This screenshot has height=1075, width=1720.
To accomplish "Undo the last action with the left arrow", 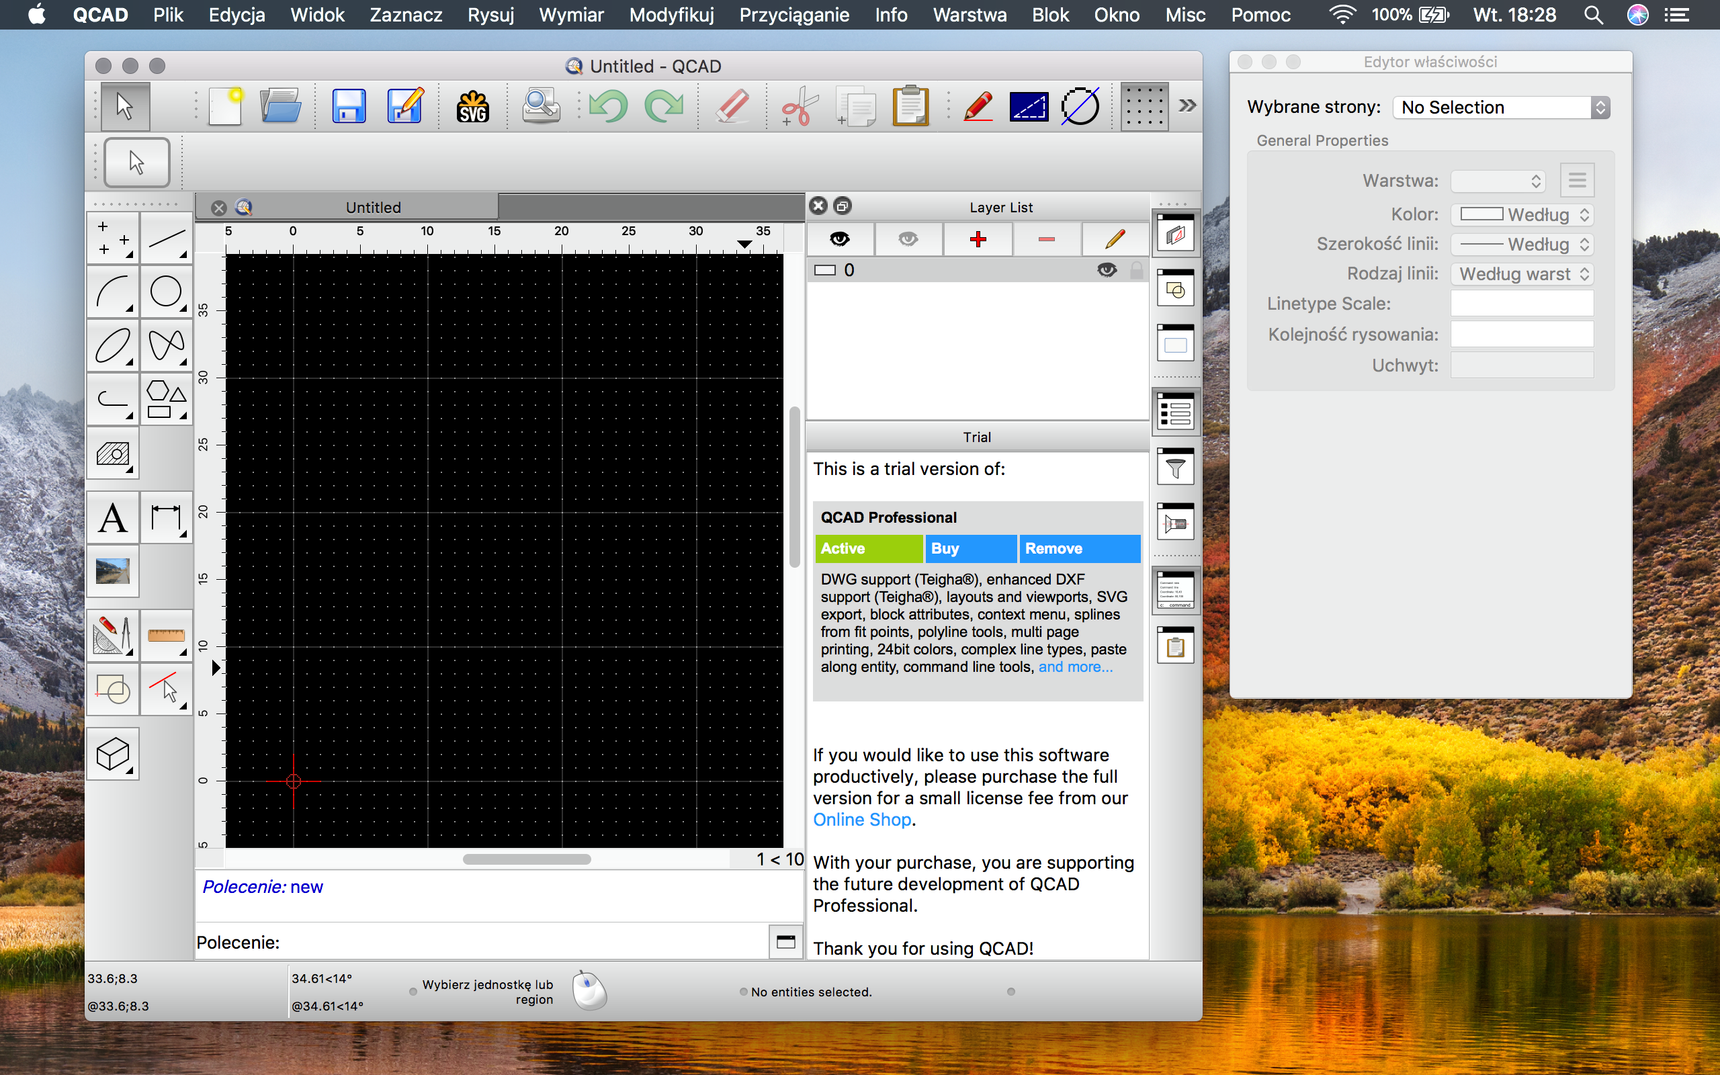I will 608,106.
